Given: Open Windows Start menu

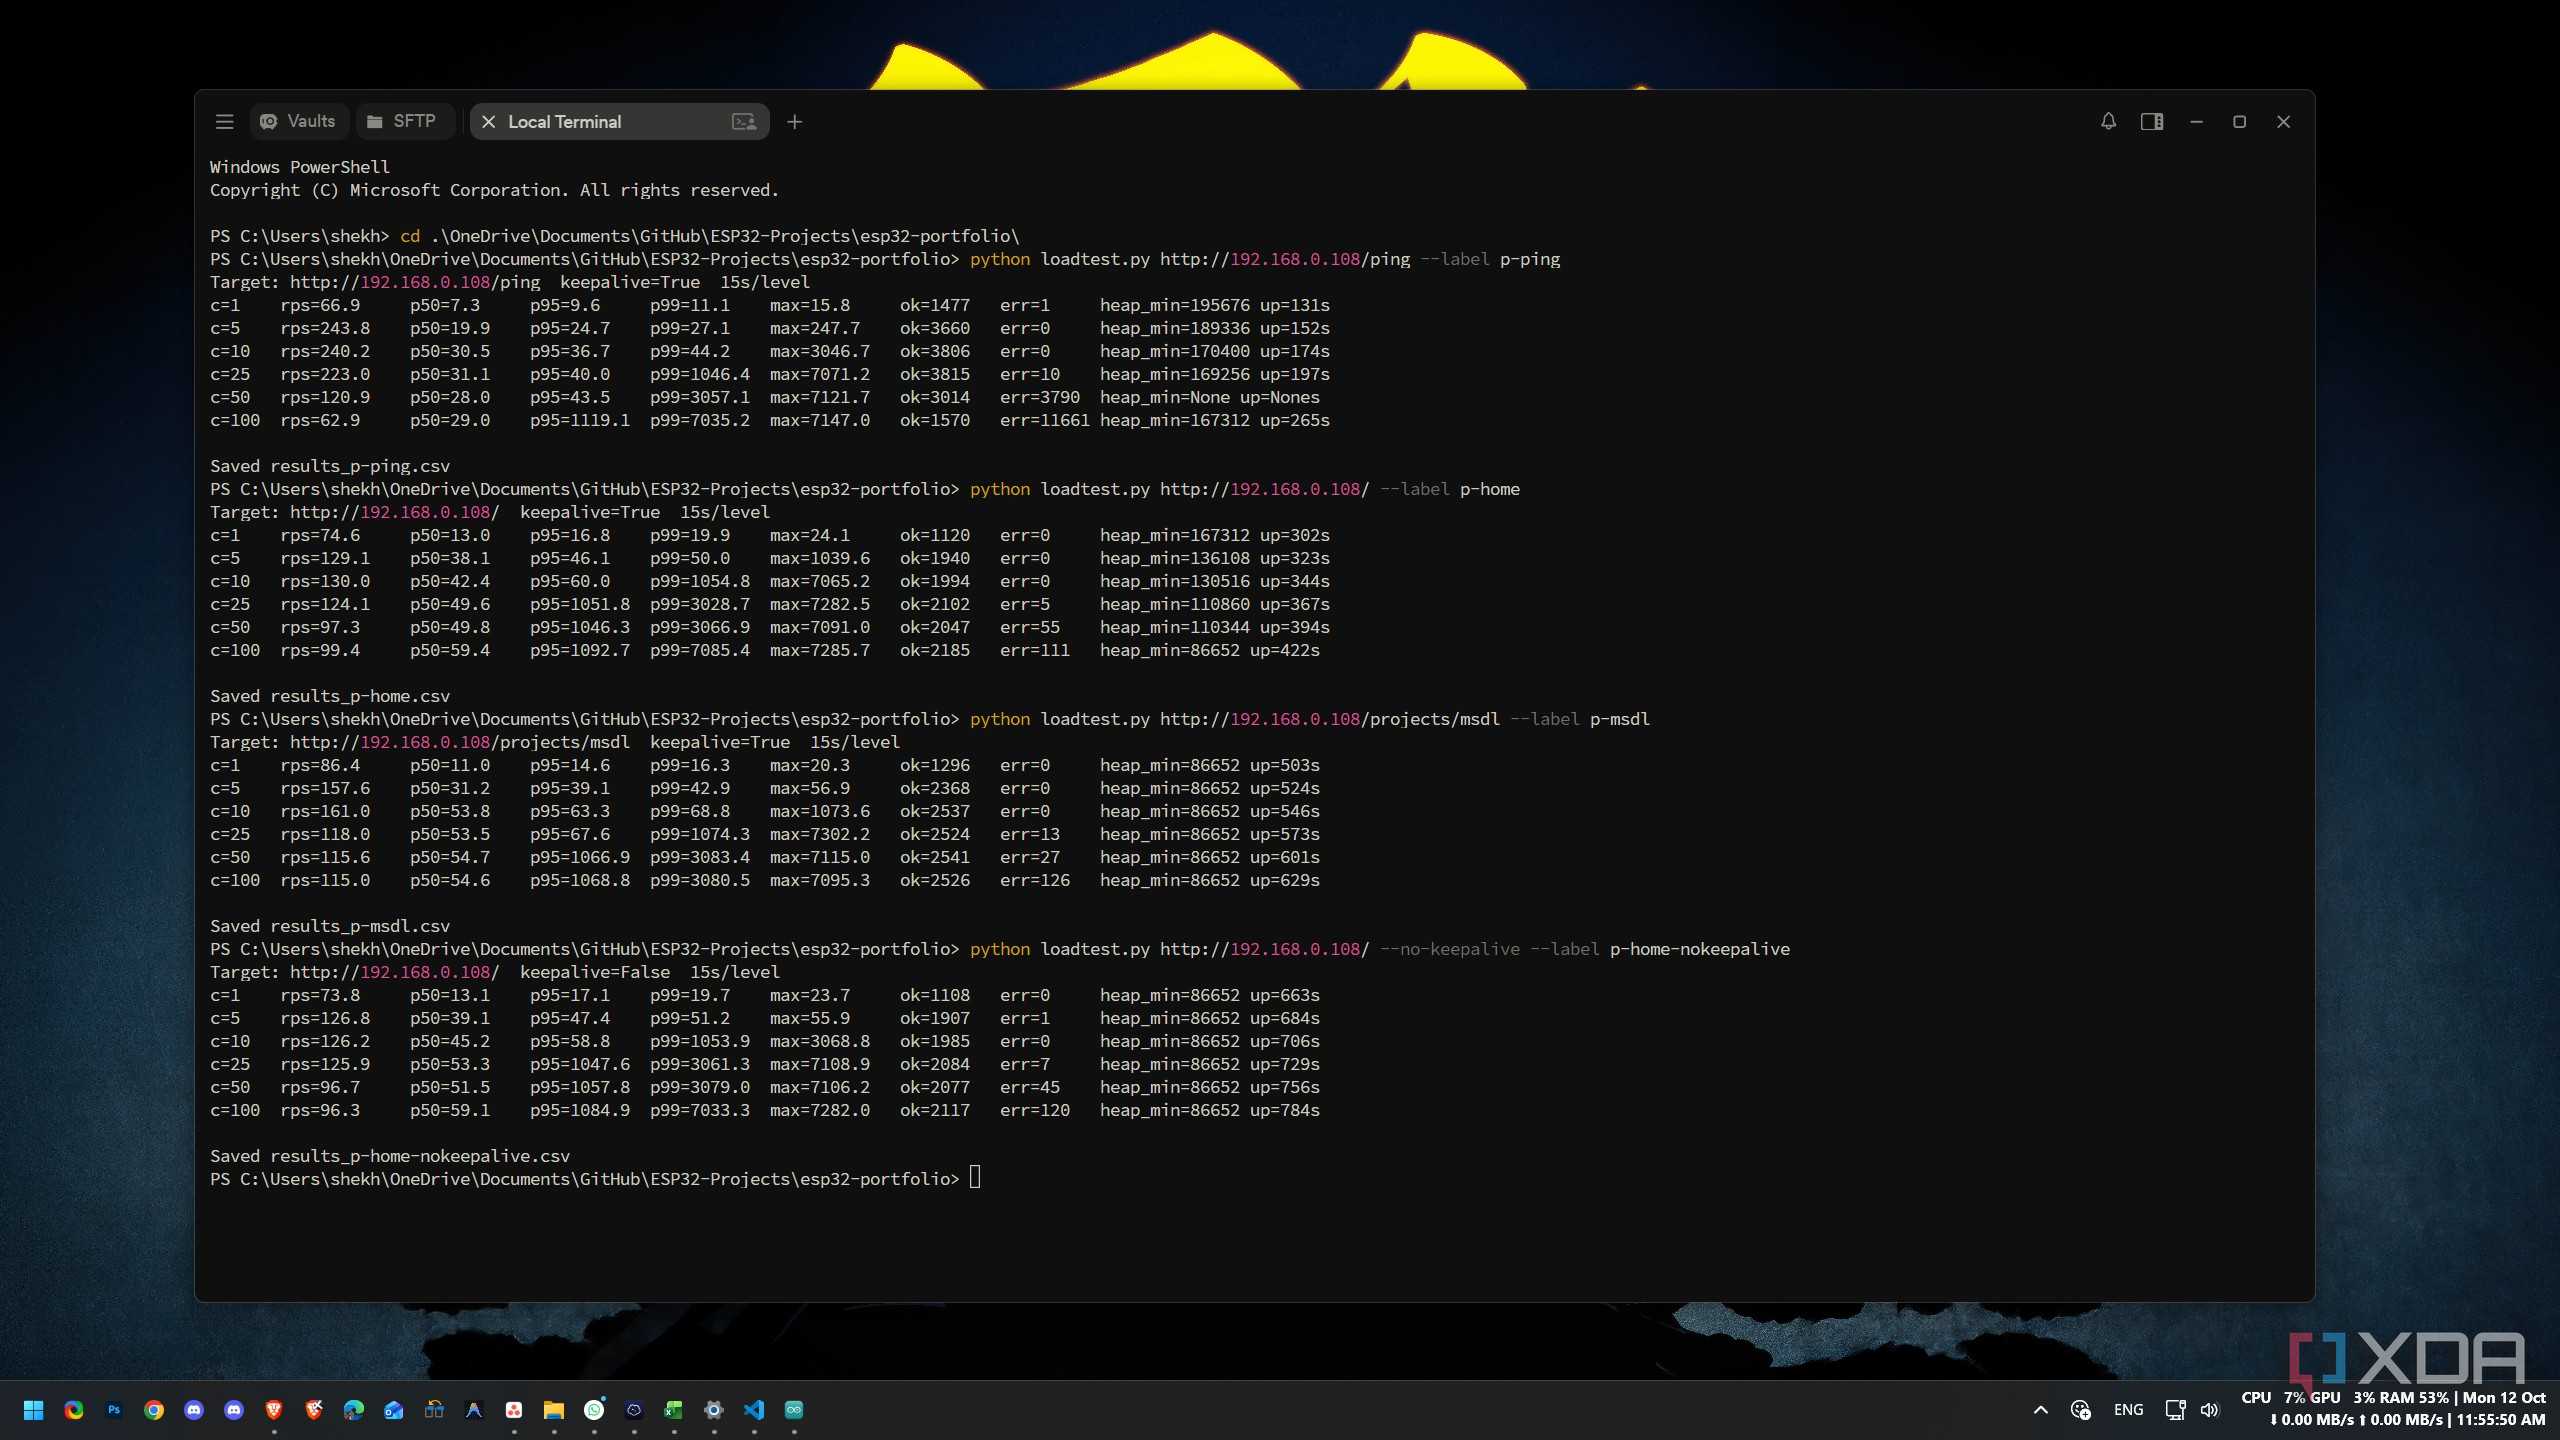Looking at the screenshot, I should [x=33, y=1410].
